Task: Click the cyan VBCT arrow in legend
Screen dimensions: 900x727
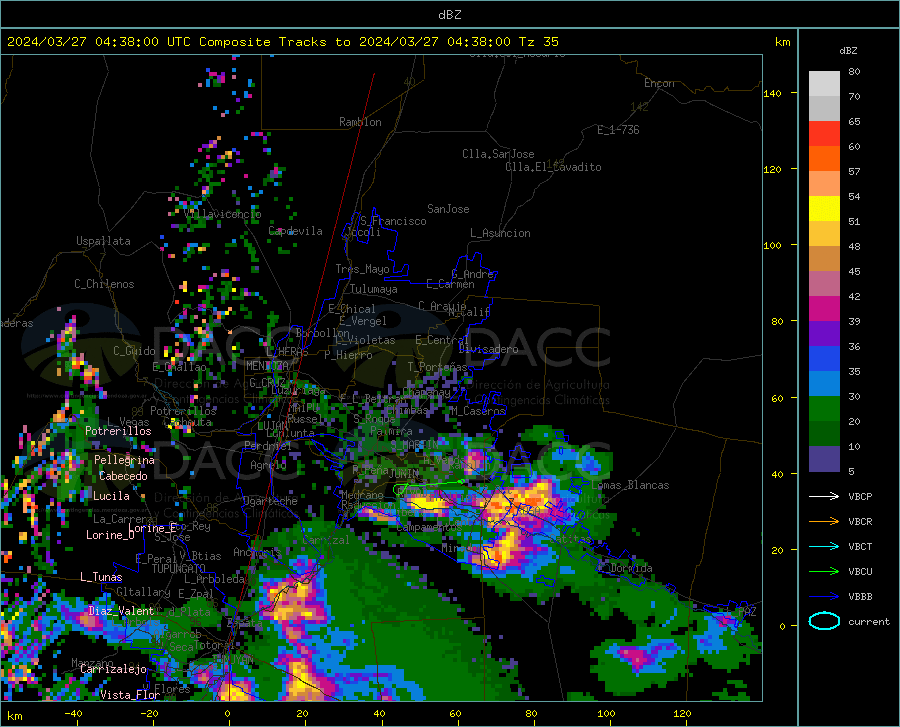Action: coord(824,546)
